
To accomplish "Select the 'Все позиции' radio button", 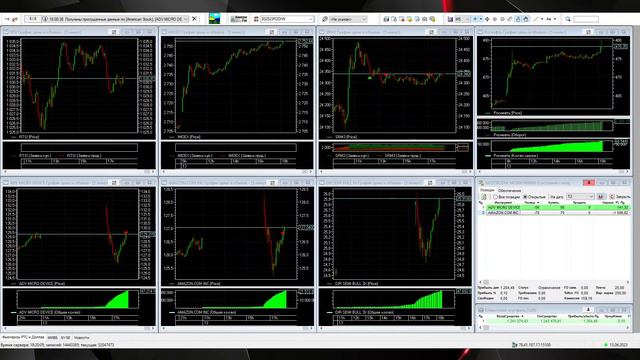I will coord(496,197).
